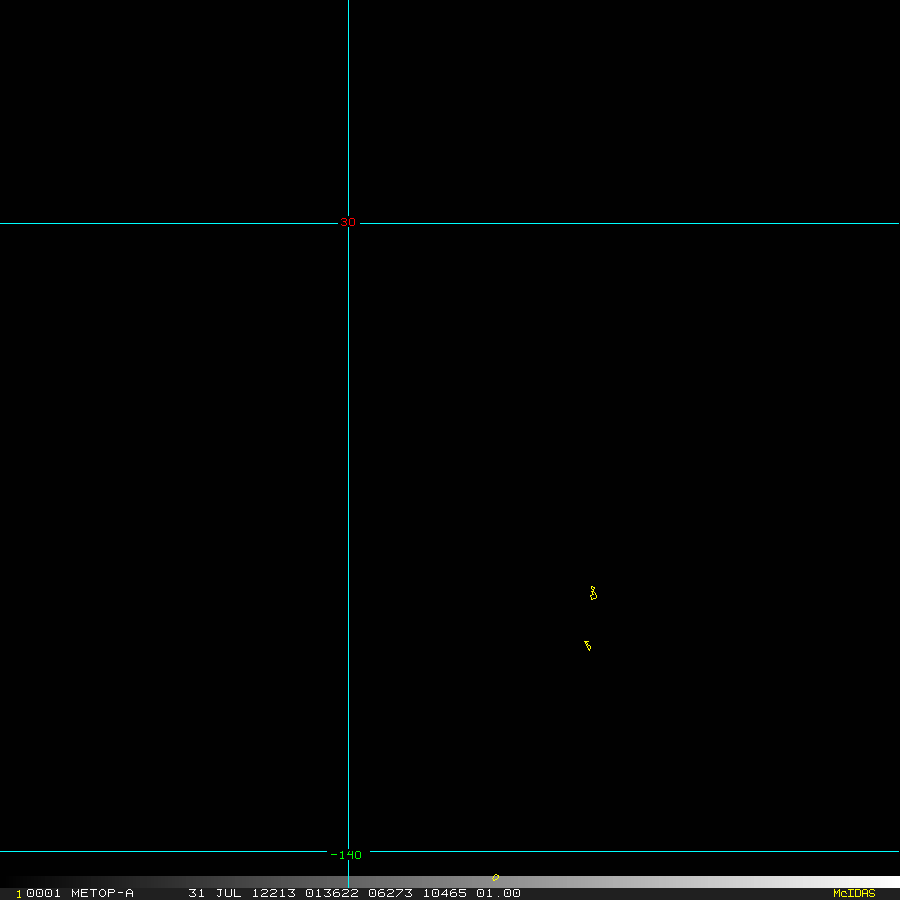
Task: Click frame number 1 indicator
Action: [x=18, y=894]
